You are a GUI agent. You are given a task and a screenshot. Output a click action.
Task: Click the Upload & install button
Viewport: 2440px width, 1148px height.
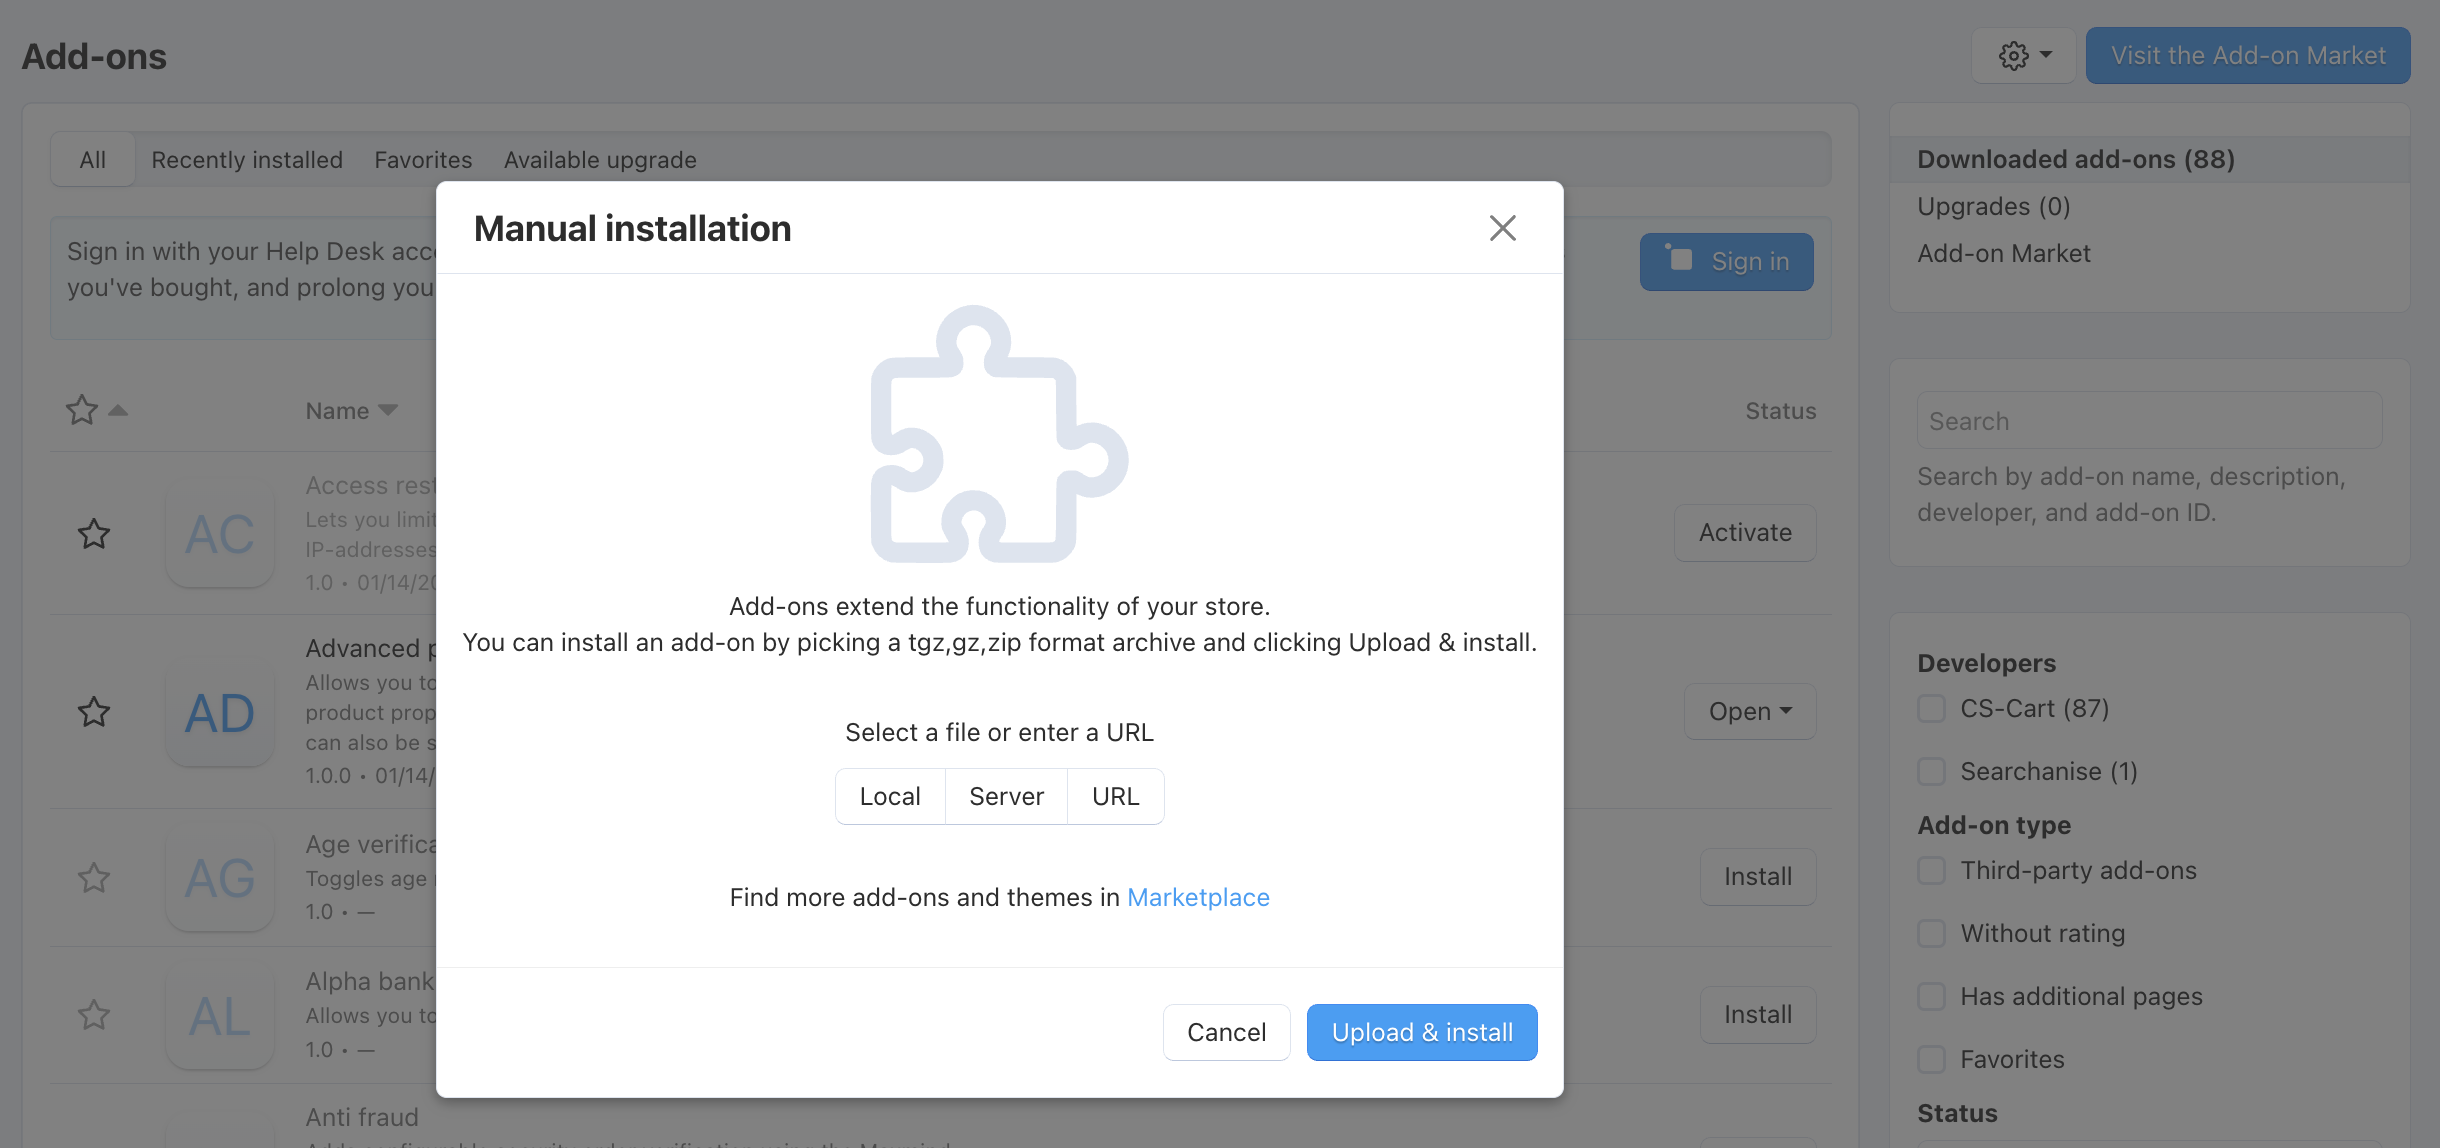[1421, 1032]
